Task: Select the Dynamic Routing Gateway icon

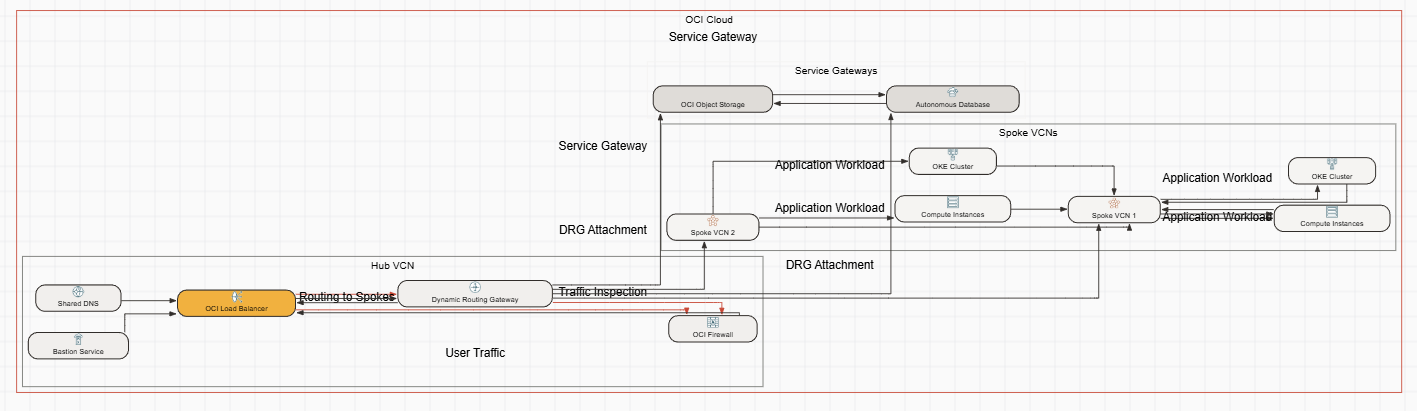Action: pos(475,287)
